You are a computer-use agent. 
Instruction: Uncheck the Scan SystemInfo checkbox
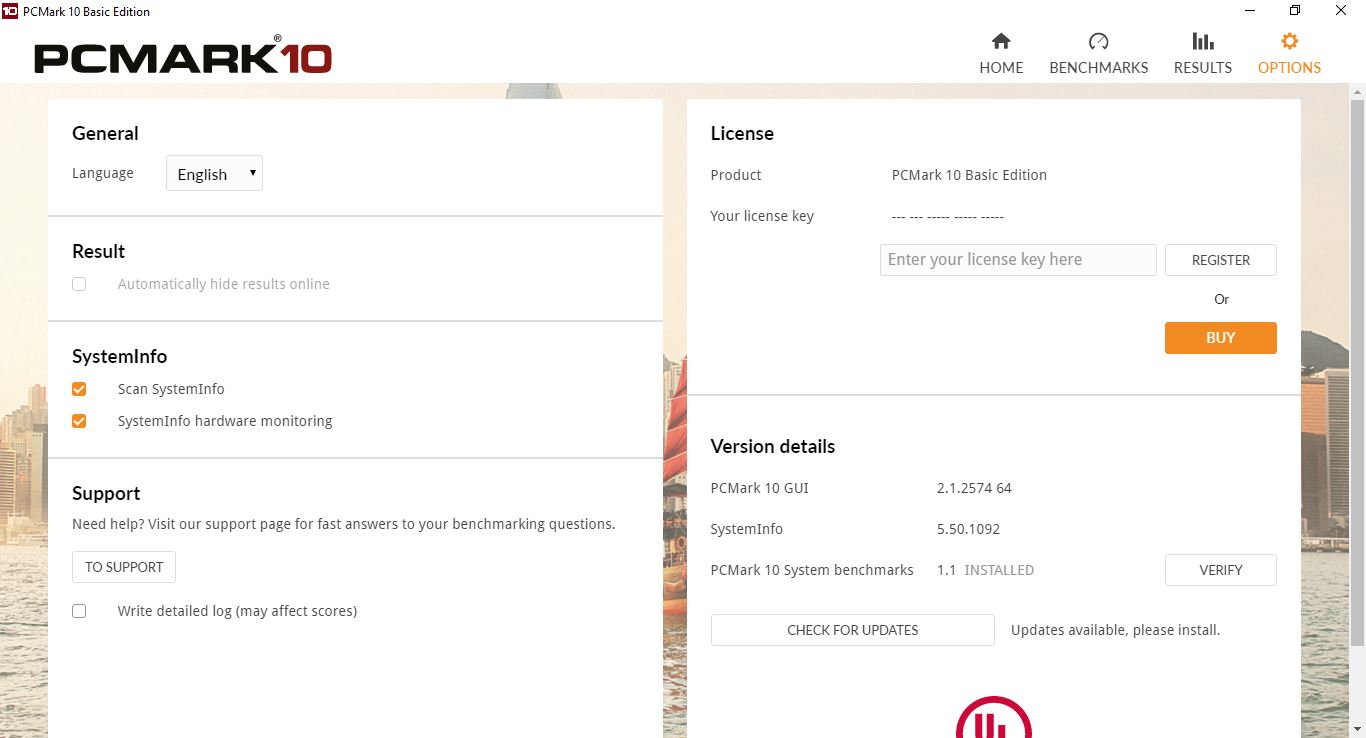pyautogui.click(x=79, y=389)
